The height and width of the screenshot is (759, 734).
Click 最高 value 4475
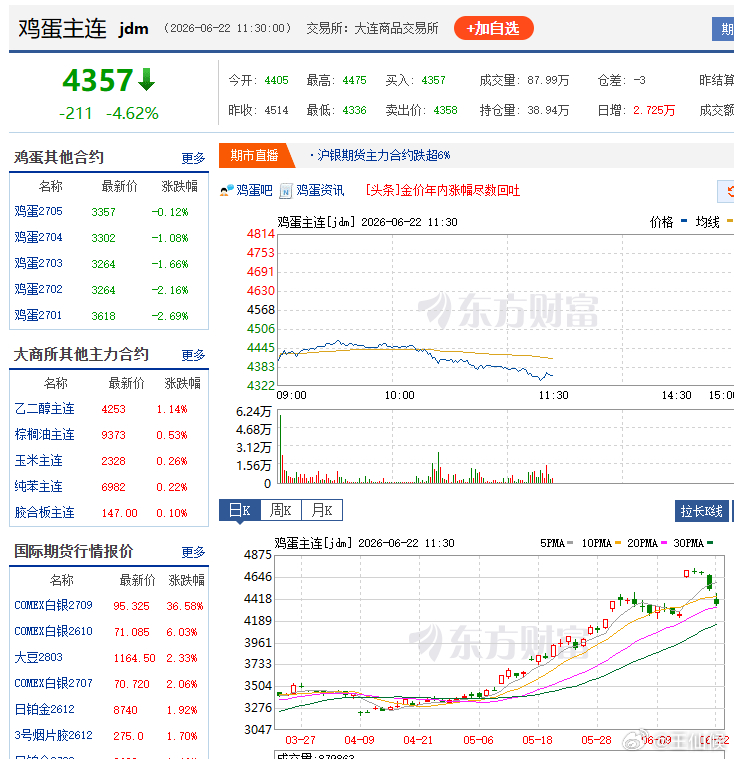pos(354,80)
